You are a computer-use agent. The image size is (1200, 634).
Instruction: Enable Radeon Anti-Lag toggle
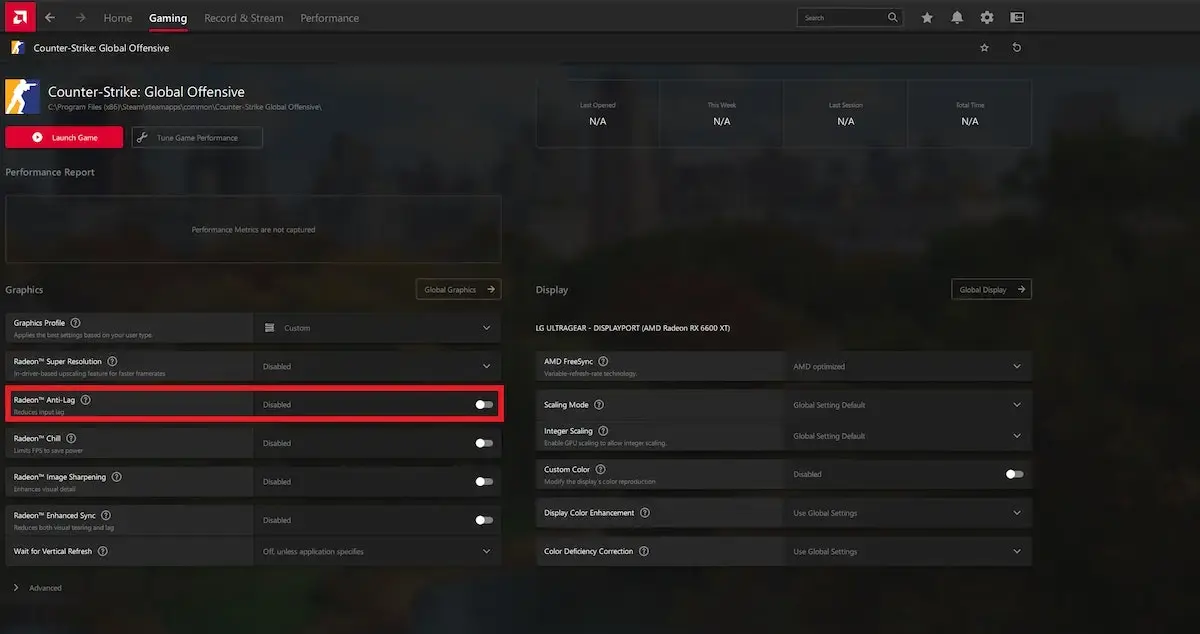(x=484, y=404)
